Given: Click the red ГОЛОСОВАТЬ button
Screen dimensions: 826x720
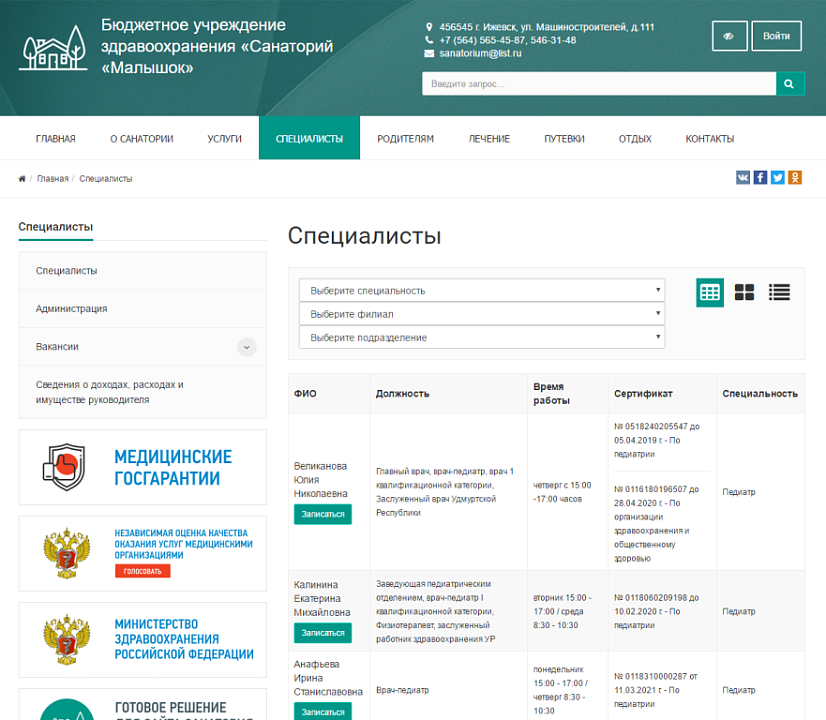Looking at the screenshot, I should (x=143, y=571).
